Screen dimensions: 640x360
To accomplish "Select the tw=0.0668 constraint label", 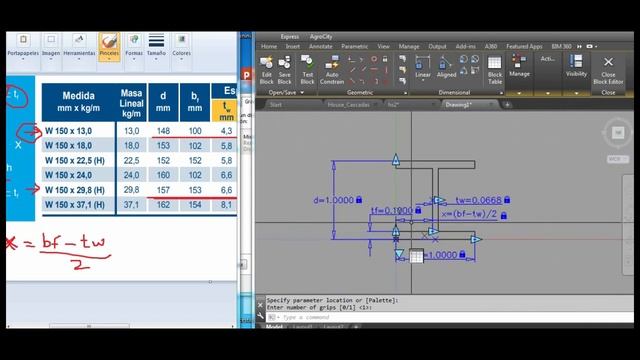I will tap(482, 200).
